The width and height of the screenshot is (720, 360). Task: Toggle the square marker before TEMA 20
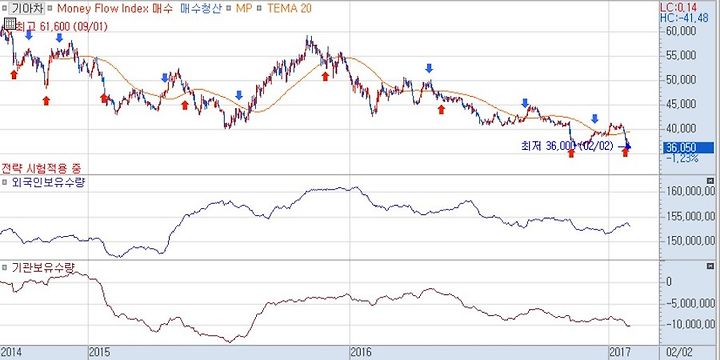(260, 8)
